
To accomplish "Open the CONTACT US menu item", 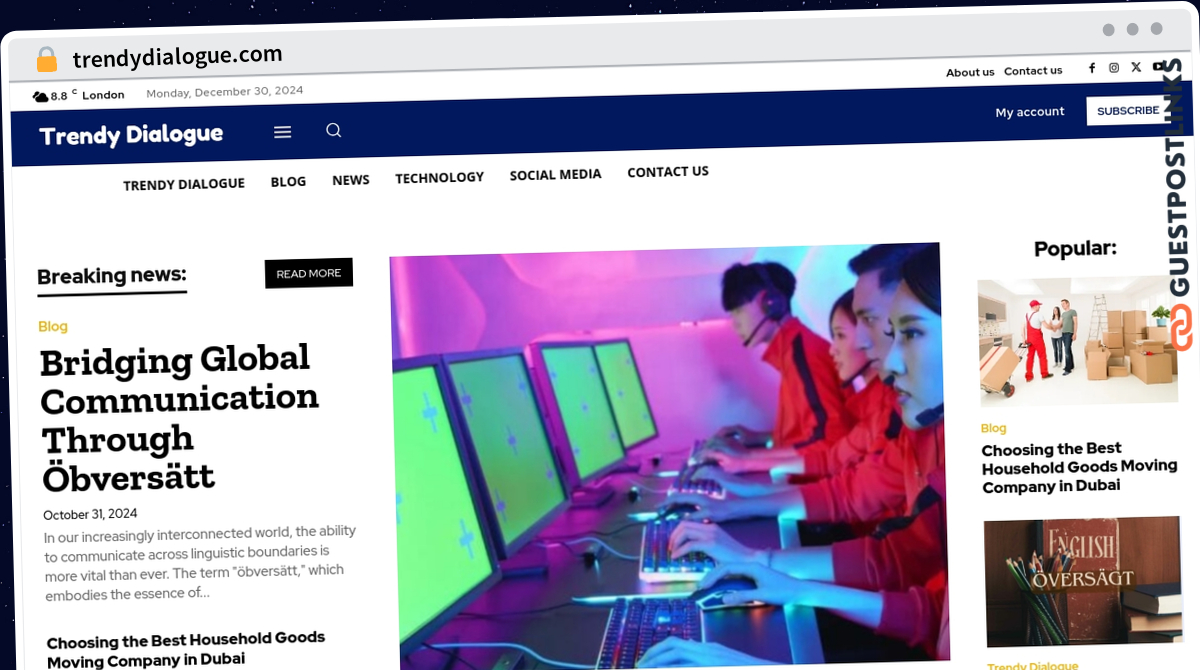I will click(668, 172).
